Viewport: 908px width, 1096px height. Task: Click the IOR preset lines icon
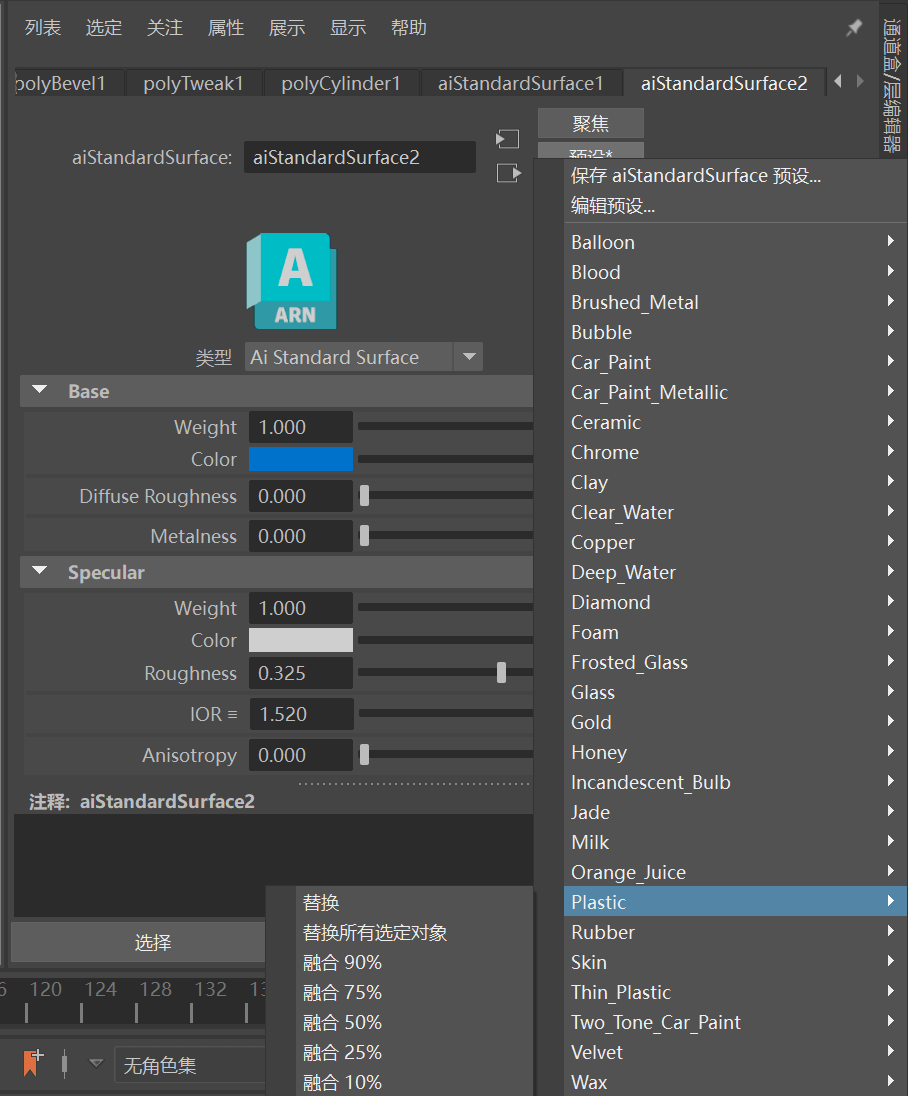click(x=232, y=714)
